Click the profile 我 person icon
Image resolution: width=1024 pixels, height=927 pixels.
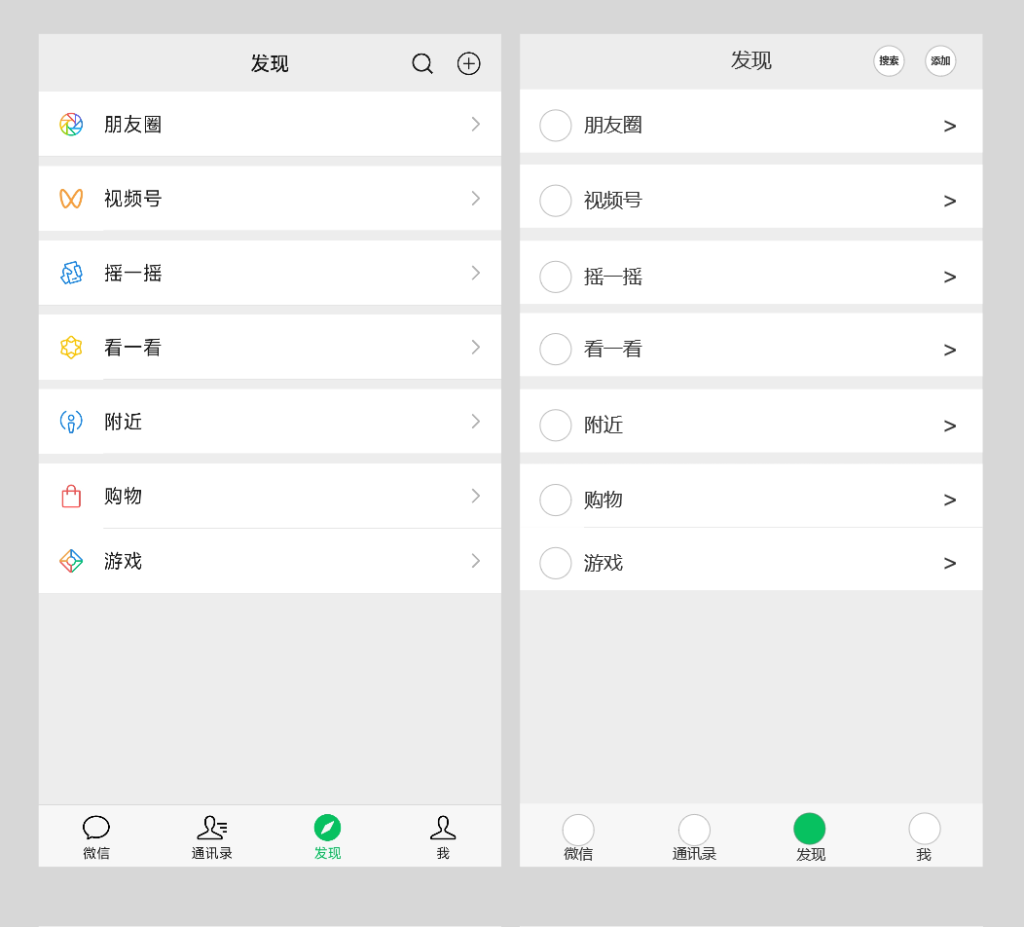(443, 827)
